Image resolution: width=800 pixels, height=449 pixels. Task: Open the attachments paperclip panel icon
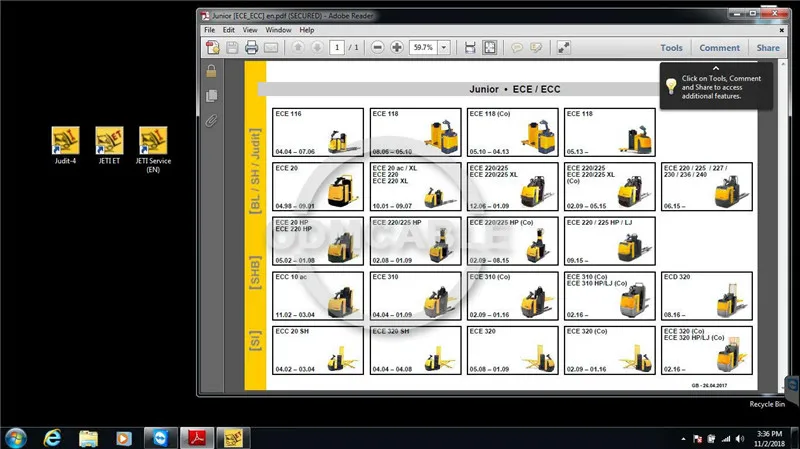pyautogui.click(x=211, y=120)
